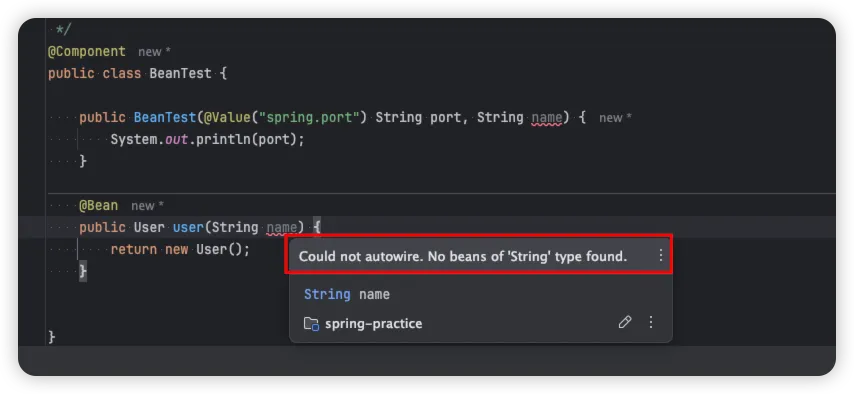Click the closing brace of the user method
854x394 pixels.
pos(83,271)
